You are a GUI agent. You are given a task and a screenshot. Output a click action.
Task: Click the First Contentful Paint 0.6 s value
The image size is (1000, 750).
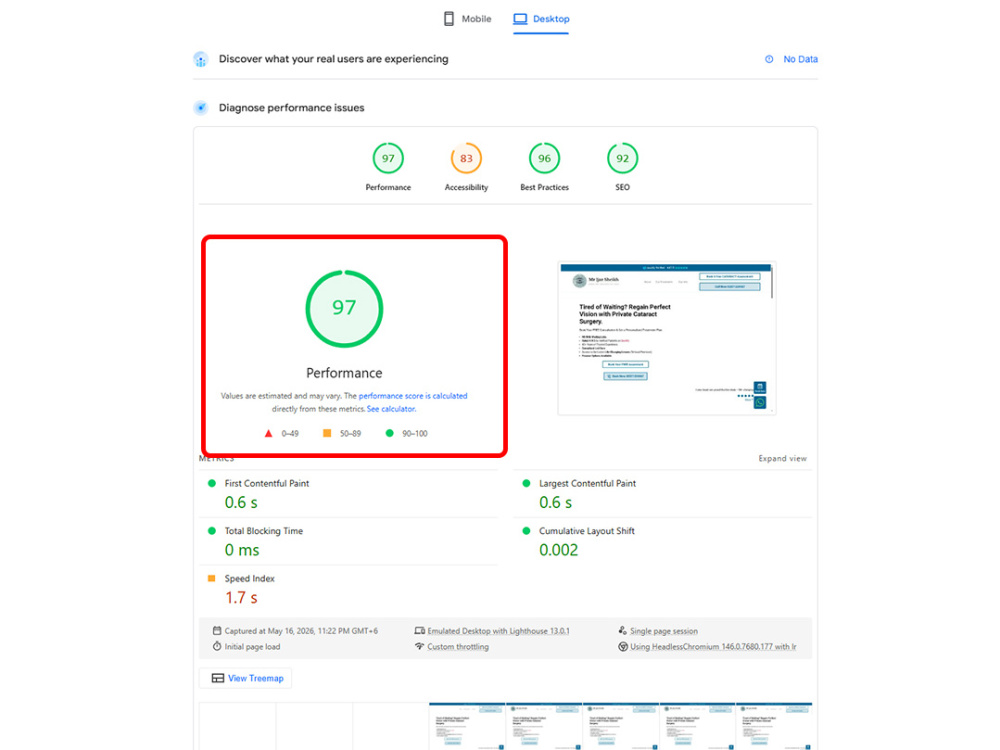pos(241,503)
